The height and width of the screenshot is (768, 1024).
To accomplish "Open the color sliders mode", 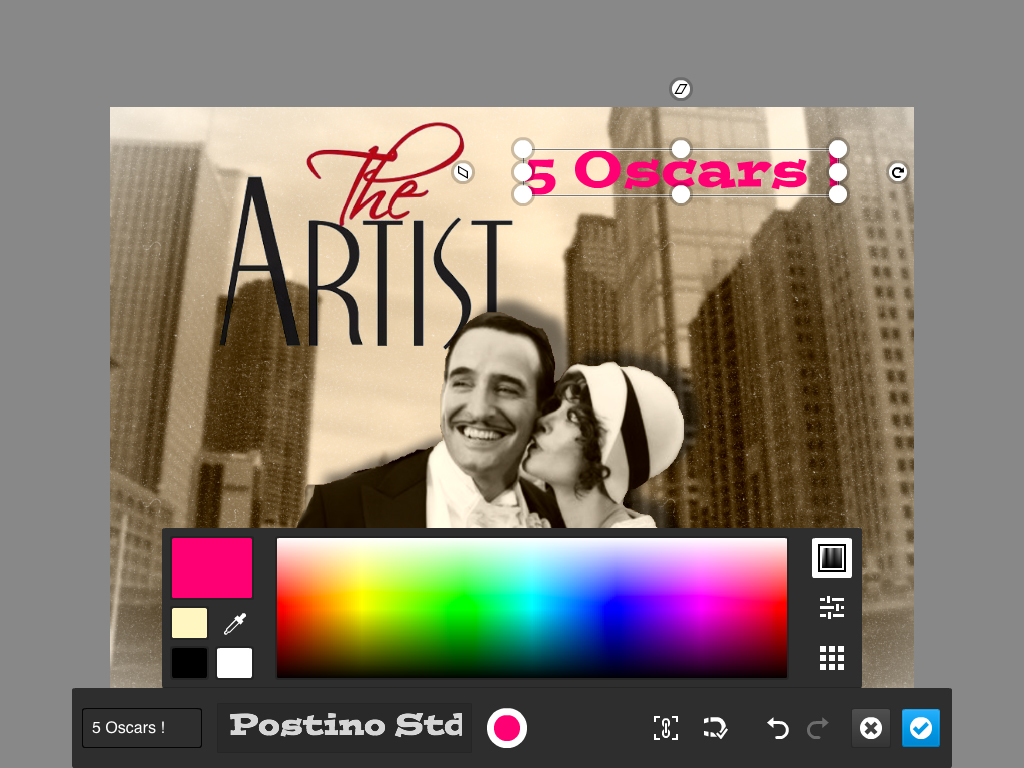I will (831, 607).
